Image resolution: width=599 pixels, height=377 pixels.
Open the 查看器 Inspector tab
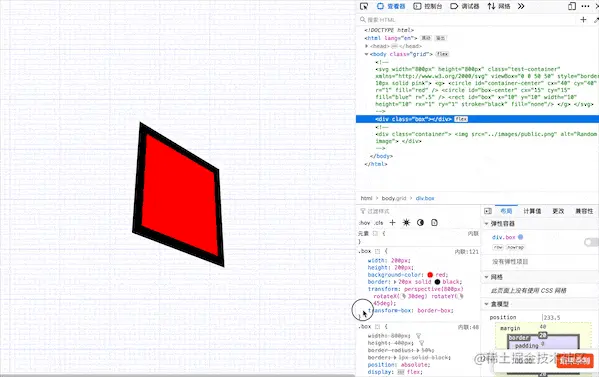390,6
